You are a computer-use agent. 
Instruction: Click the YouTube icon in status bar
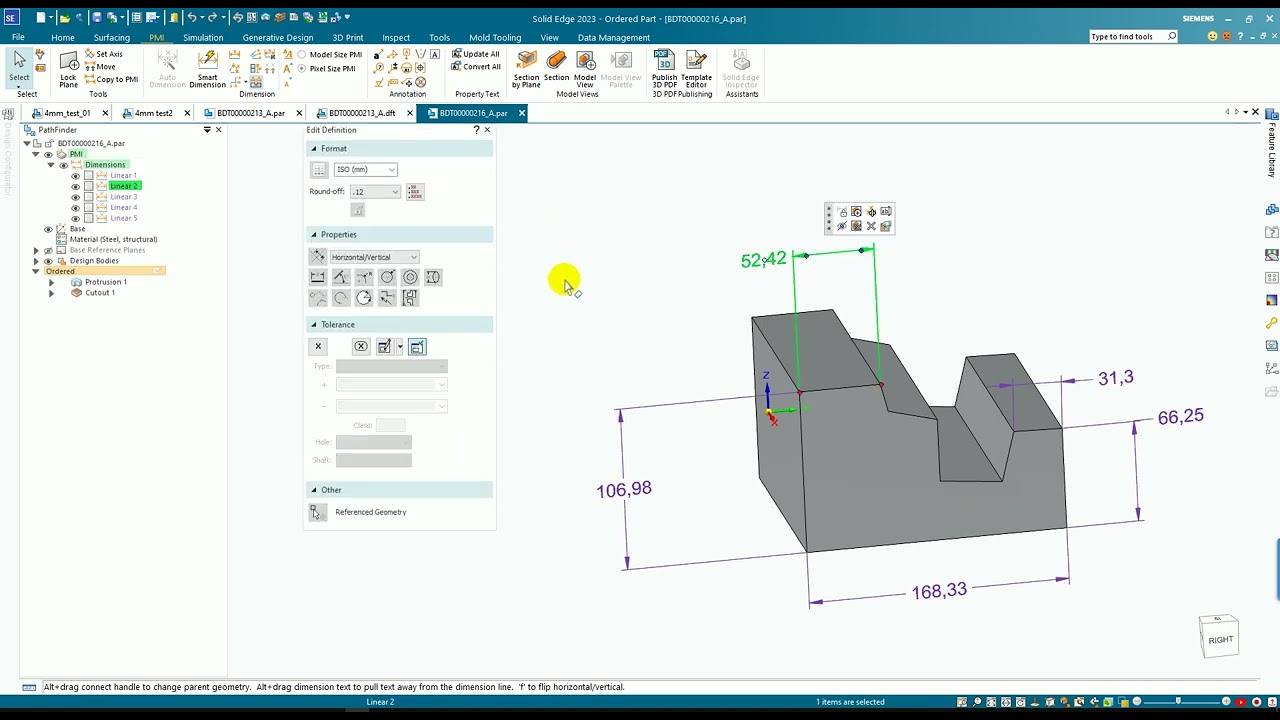1240,702
